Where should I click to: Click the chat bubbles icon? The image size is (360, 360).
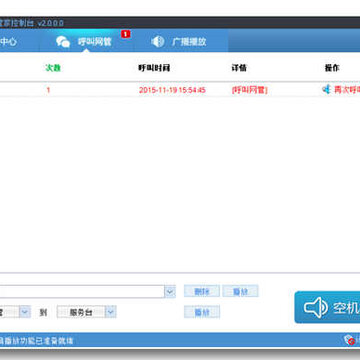tap(63, 42)
